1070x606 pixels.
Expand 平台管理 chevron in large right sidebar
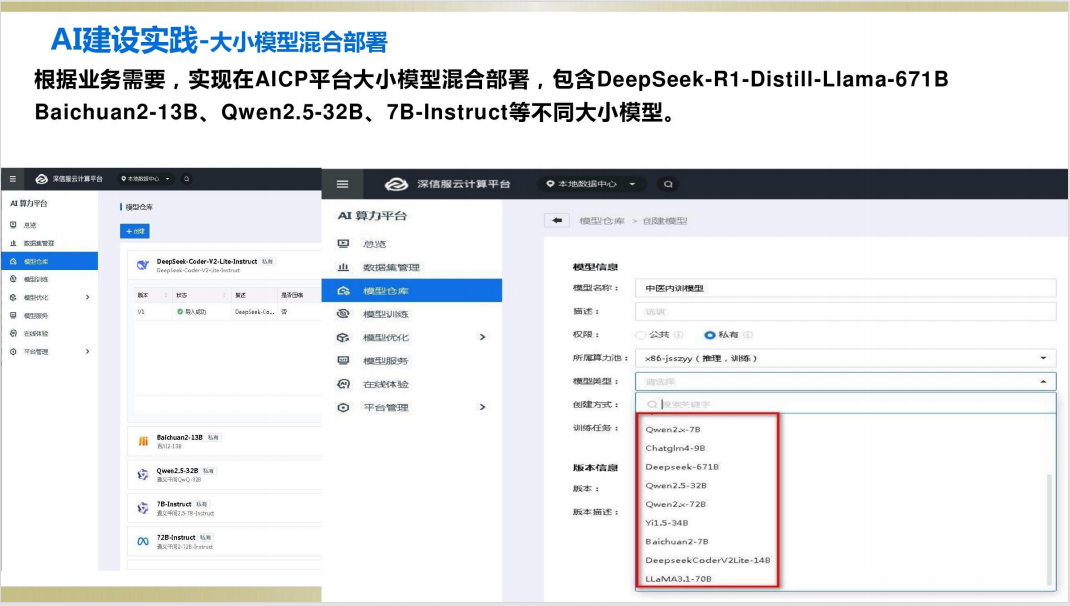tap(482, 407)
